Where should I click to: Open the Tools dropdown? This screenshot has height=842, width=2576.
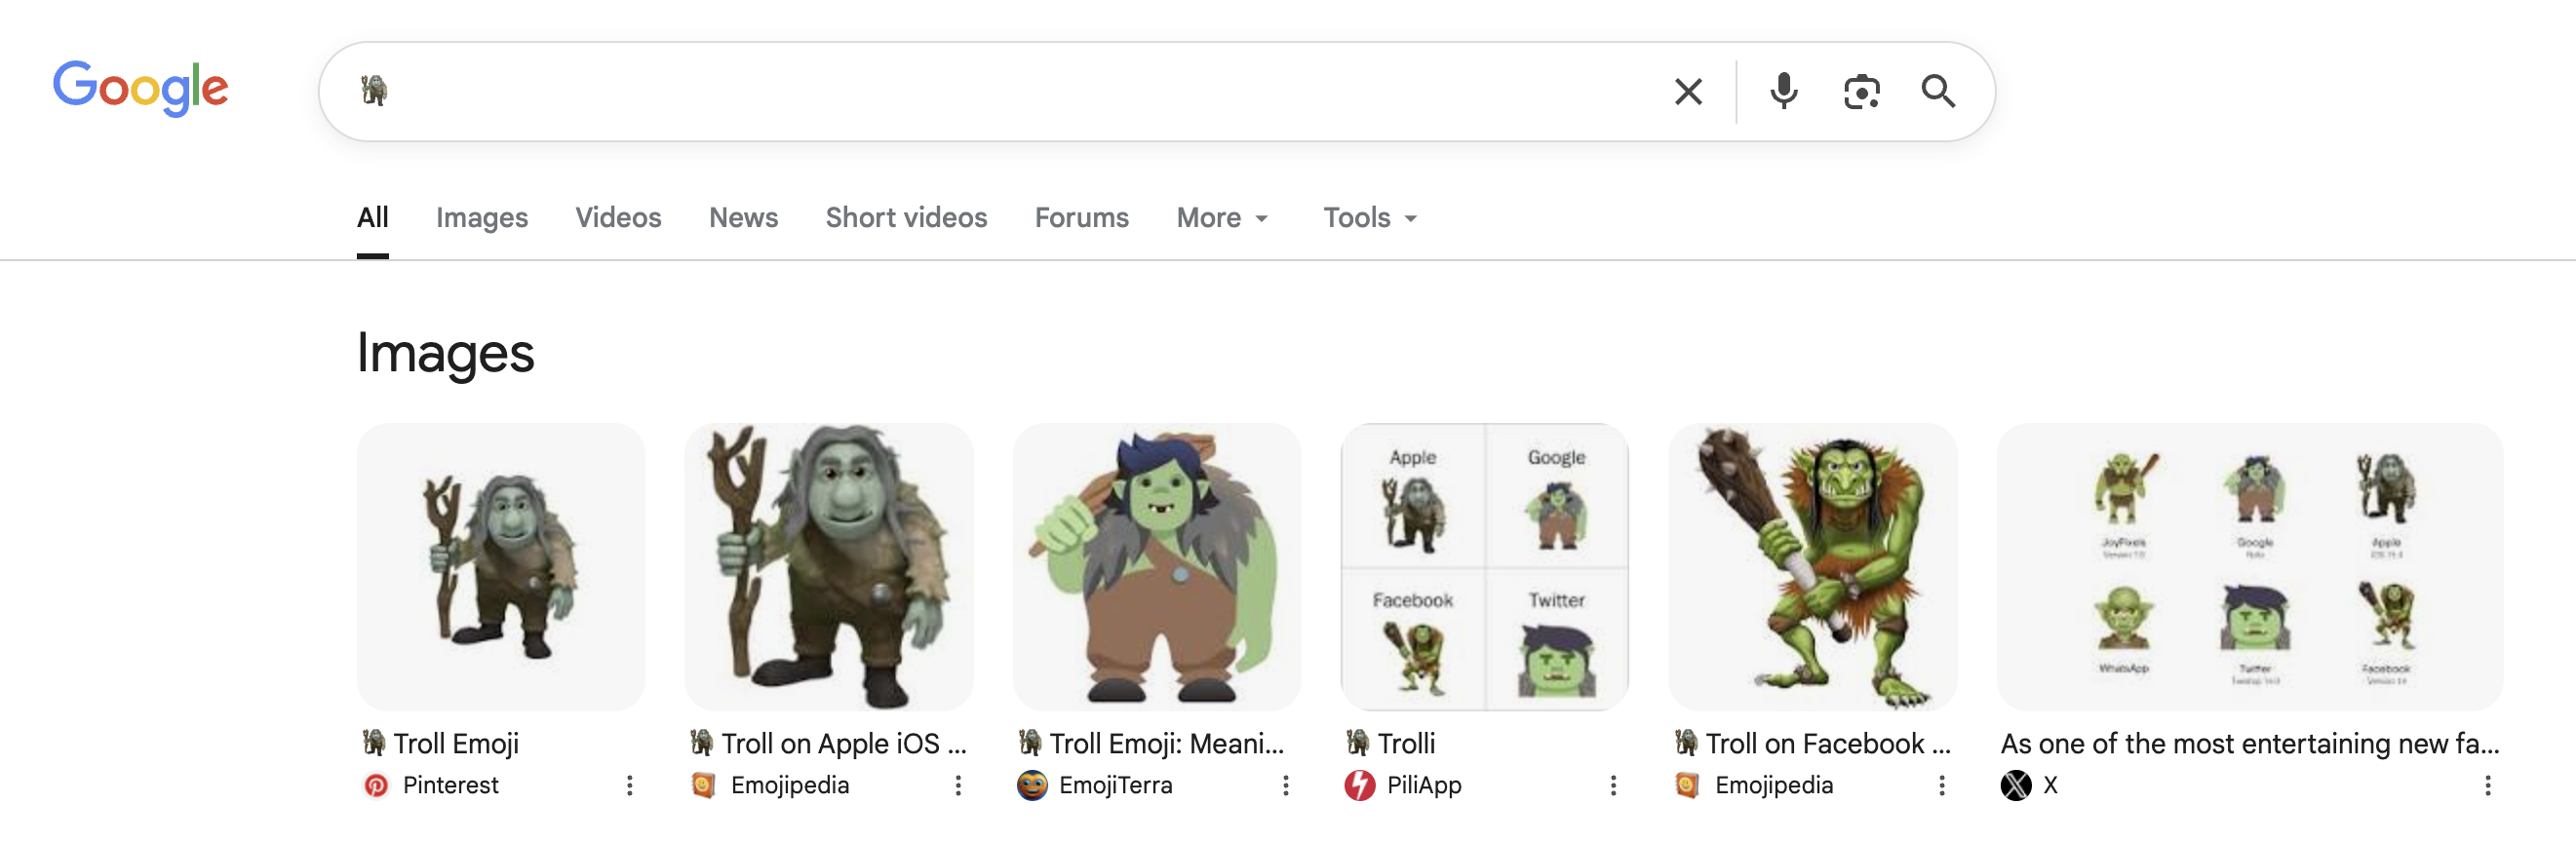(1370, 218)
